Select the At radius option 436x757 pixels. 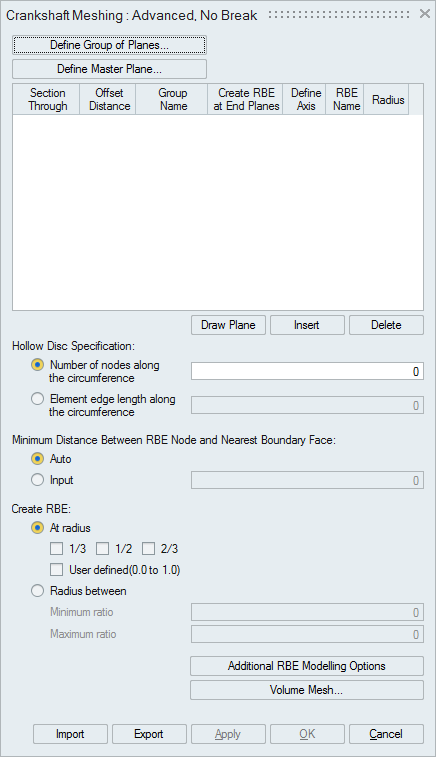click(37, 528)
